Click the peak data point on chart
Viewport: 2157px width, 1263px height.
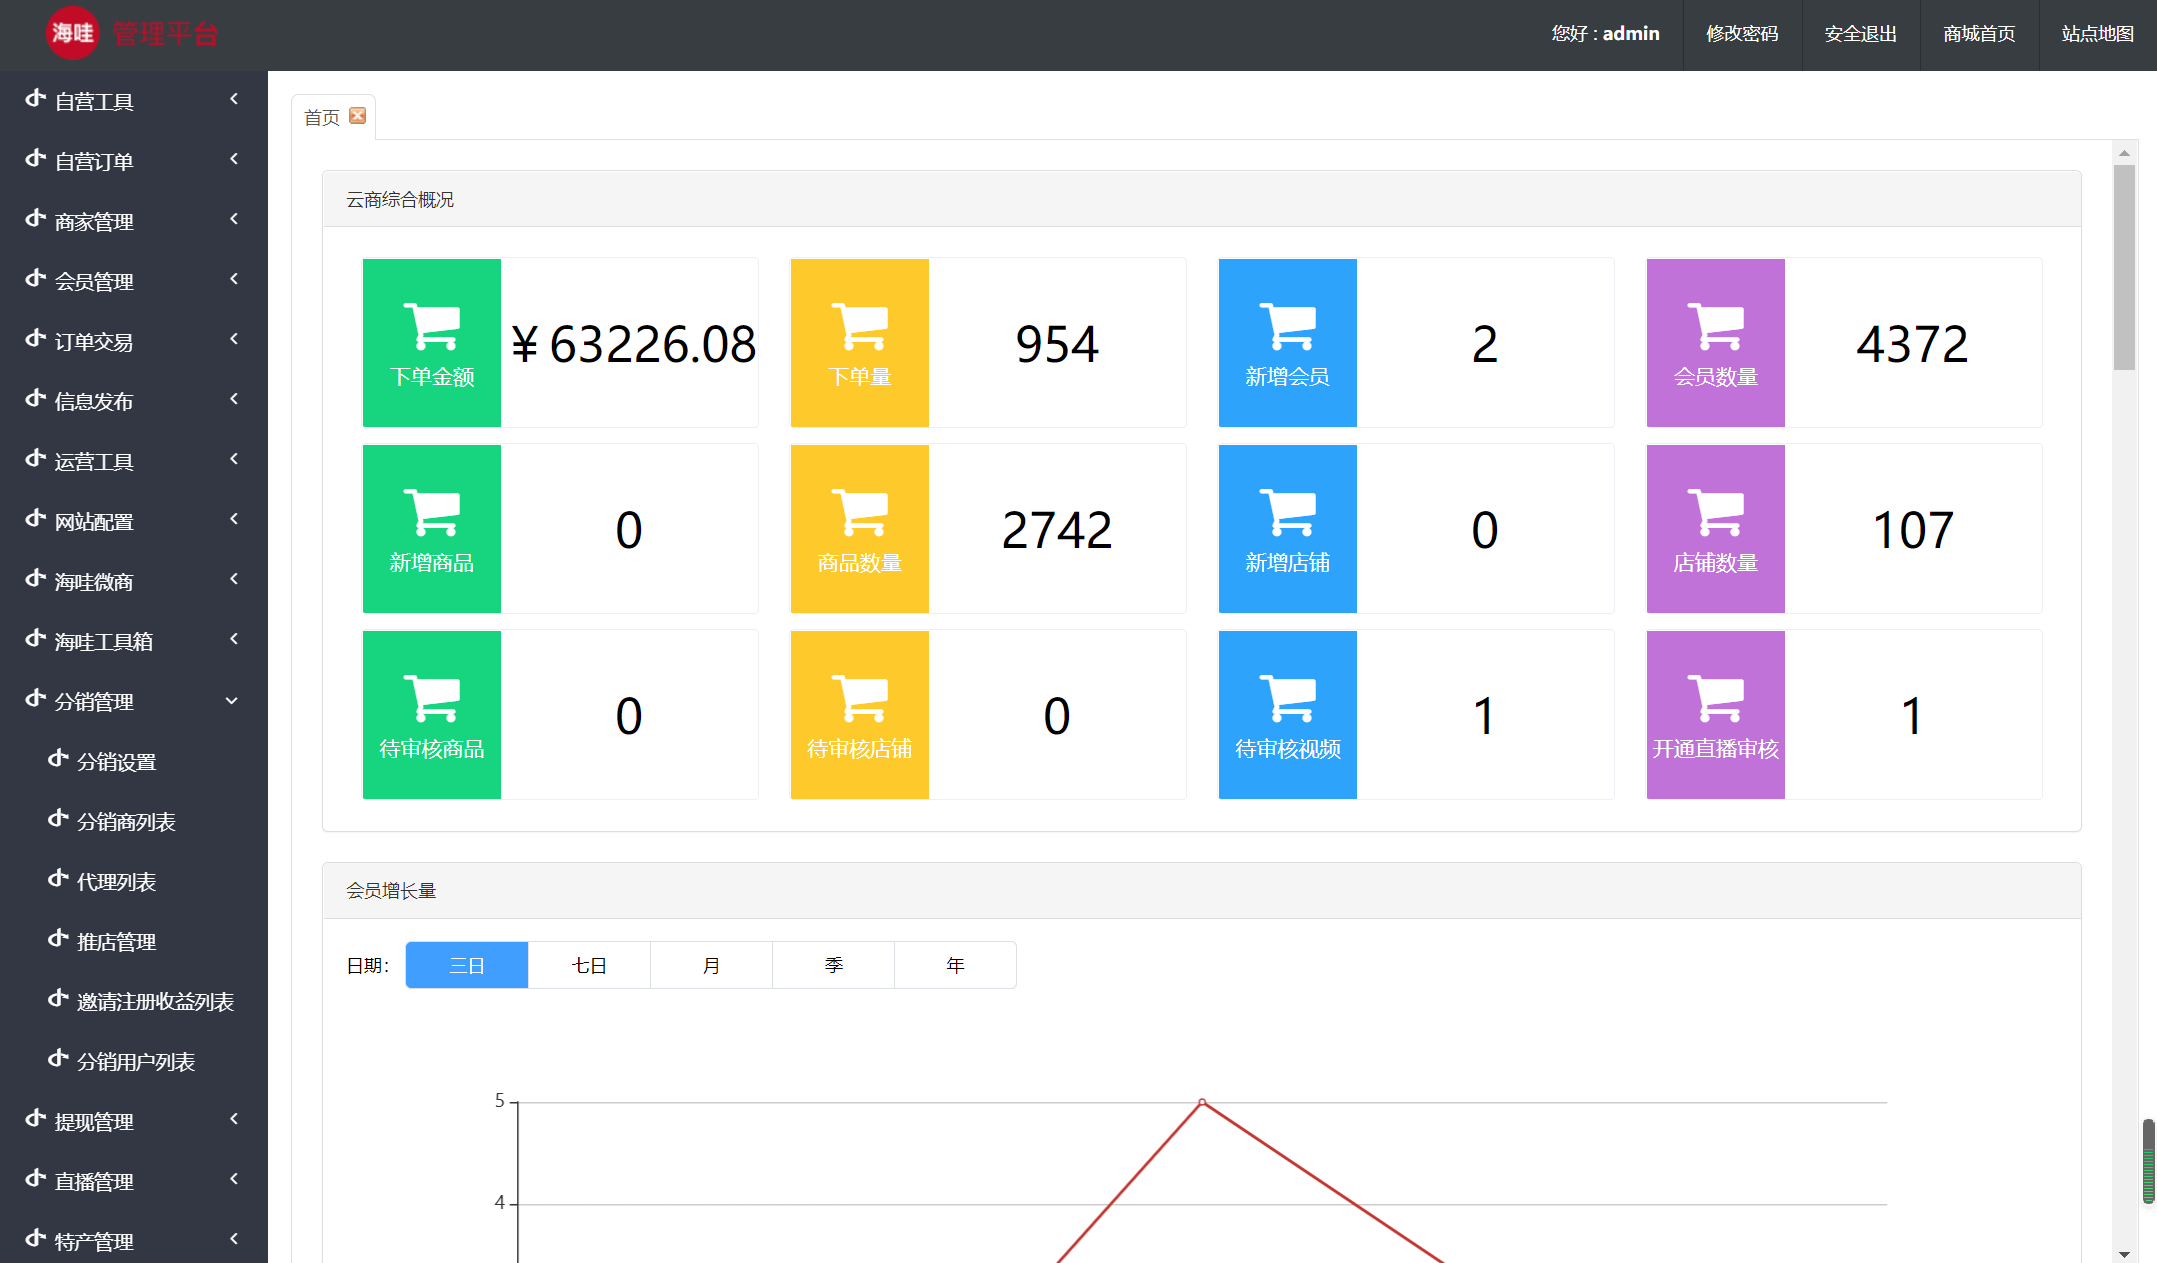tap(1202, 1102)
